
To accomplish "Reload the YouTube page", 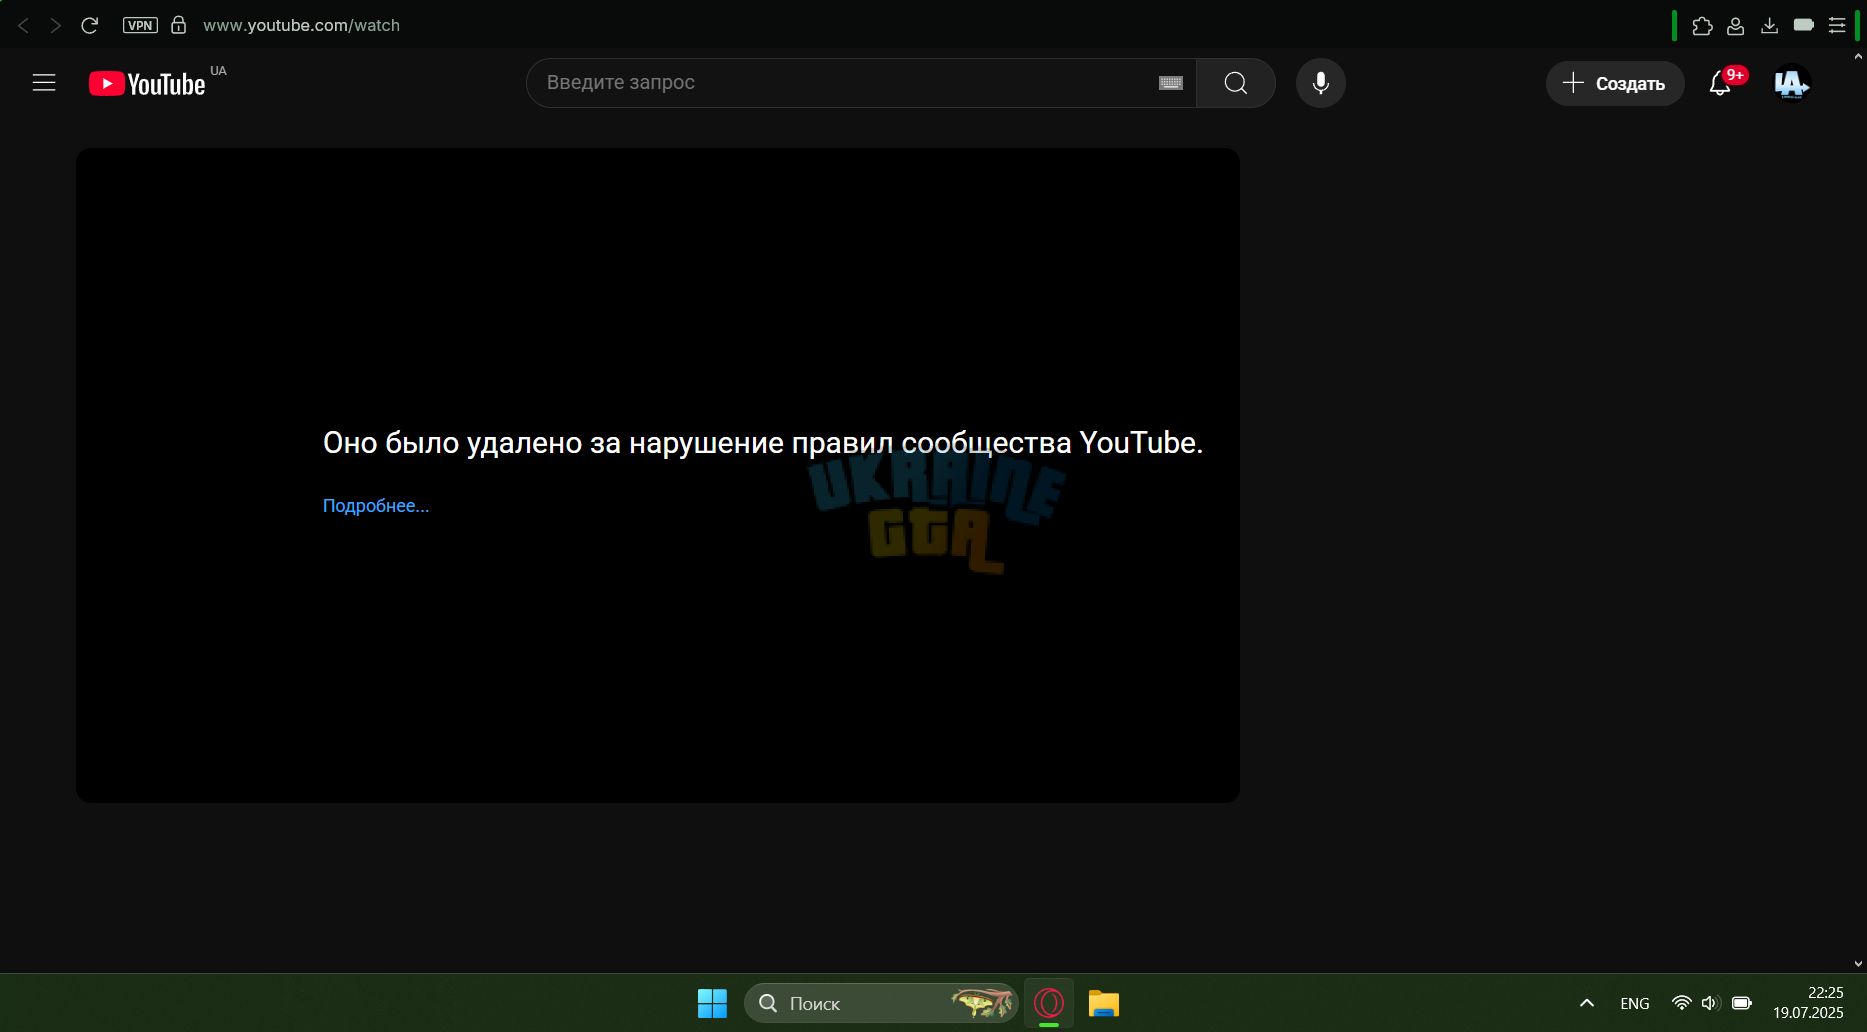I will 89,25.
